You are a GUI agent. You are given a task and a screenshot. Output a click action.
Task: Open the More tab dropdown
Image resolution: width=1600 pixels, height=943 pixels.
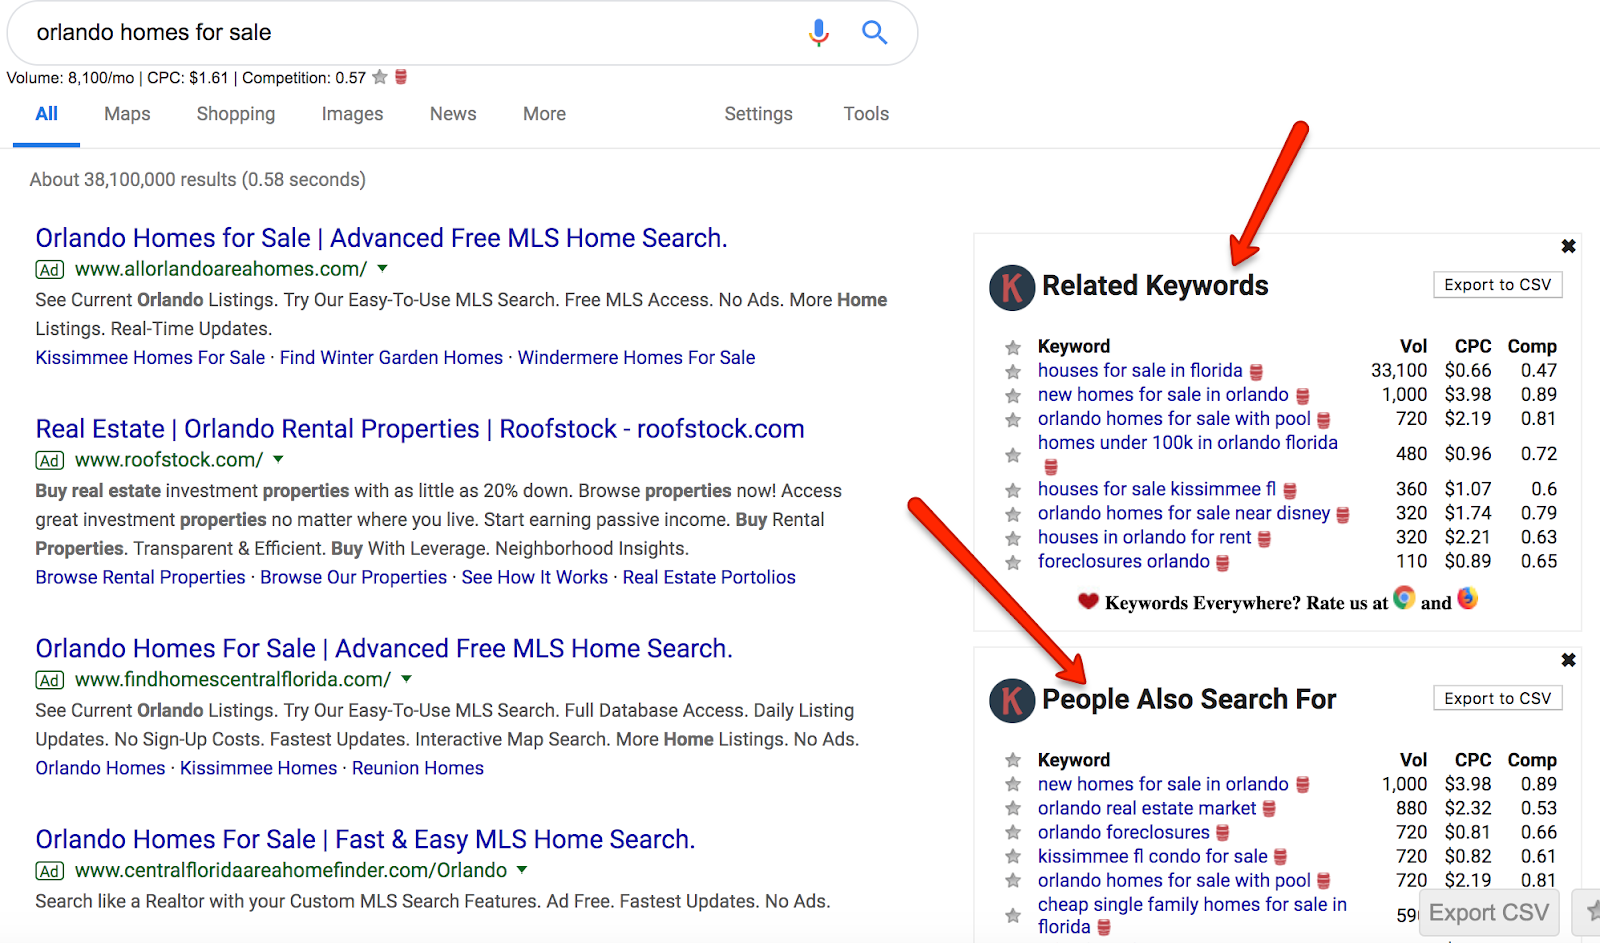543,114
